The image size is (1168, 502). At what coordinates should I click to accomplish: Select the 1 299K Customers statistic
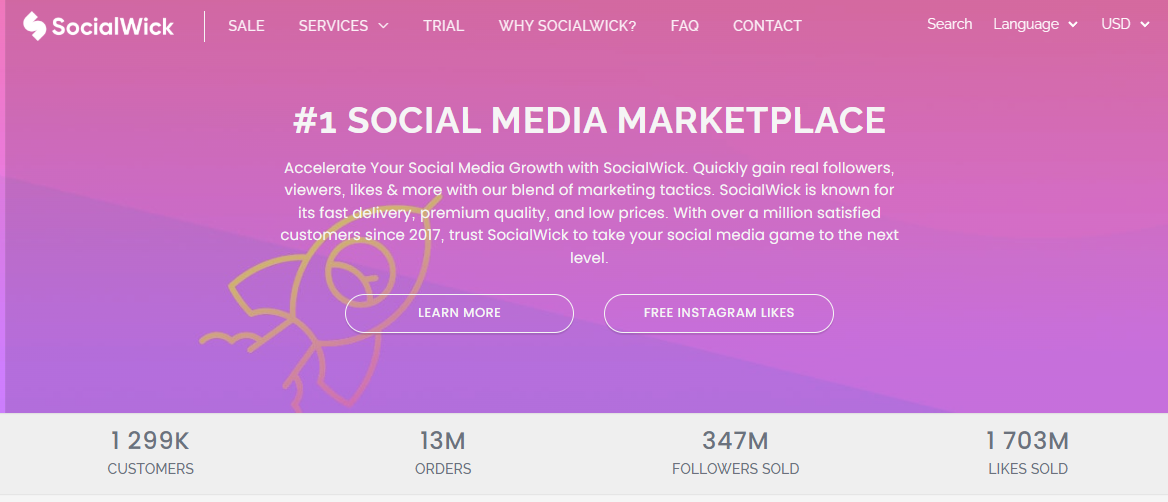coord(150,453)
